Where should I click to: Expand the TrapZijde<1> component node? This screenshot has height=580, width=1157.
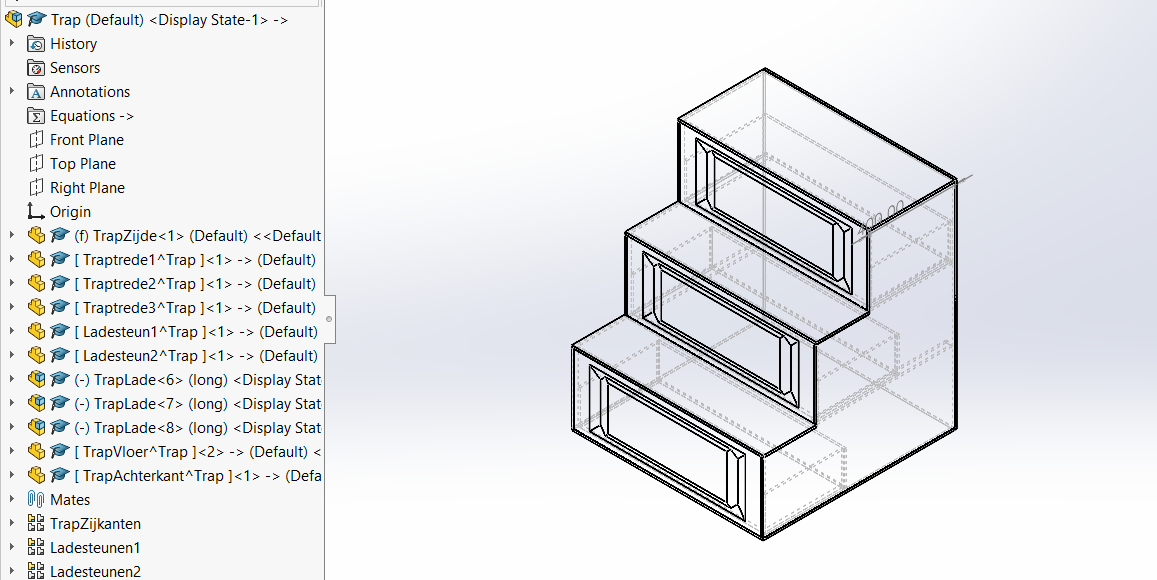tap(12, 236)
